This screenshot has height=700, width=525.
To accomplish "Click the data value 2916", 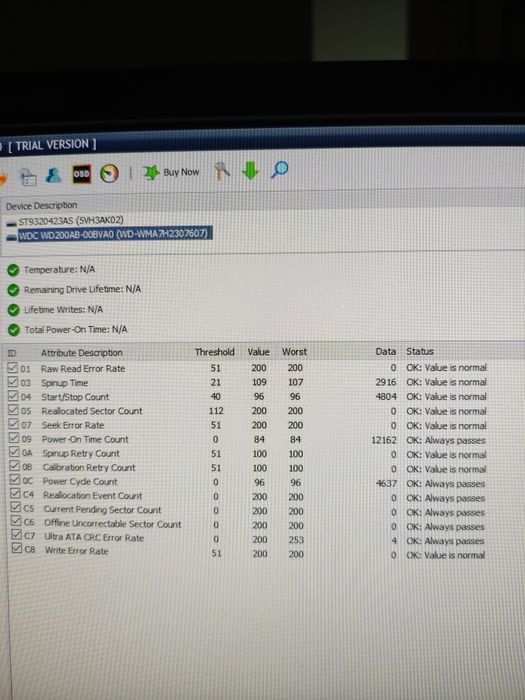I will point(386,382).
